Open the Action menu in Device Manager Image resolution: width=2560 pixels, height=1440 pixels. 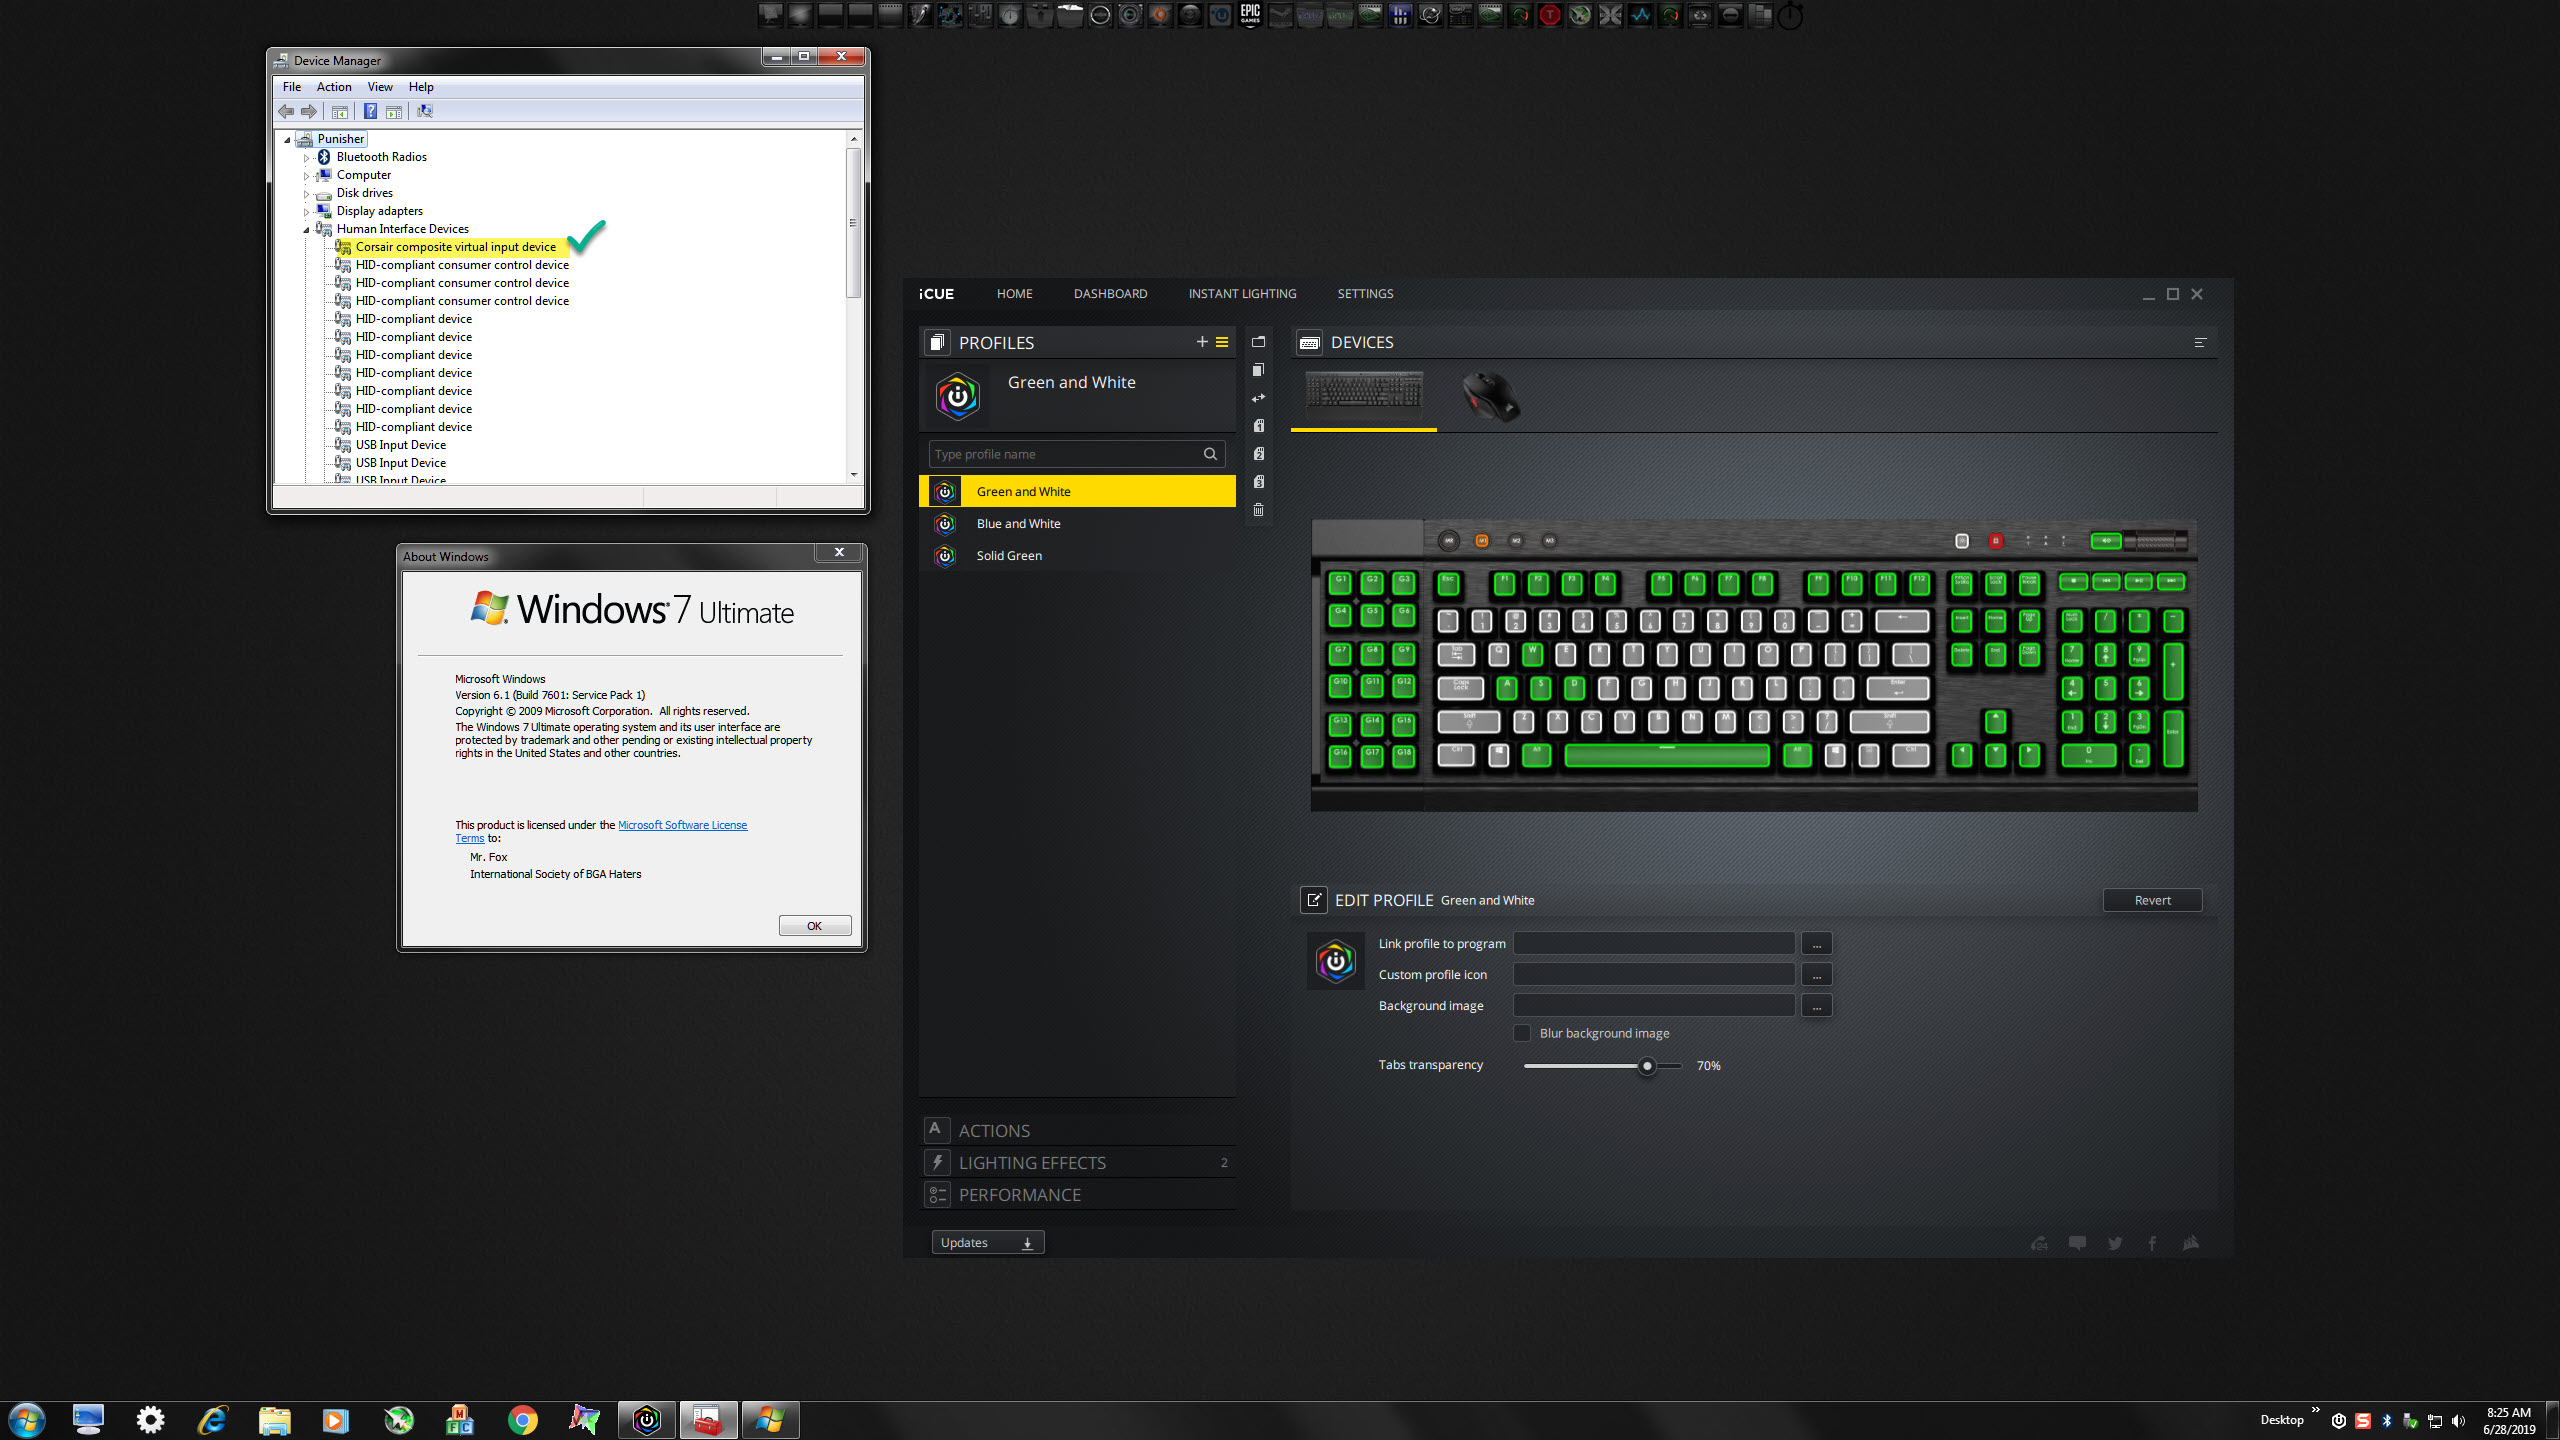pos(334,87)
